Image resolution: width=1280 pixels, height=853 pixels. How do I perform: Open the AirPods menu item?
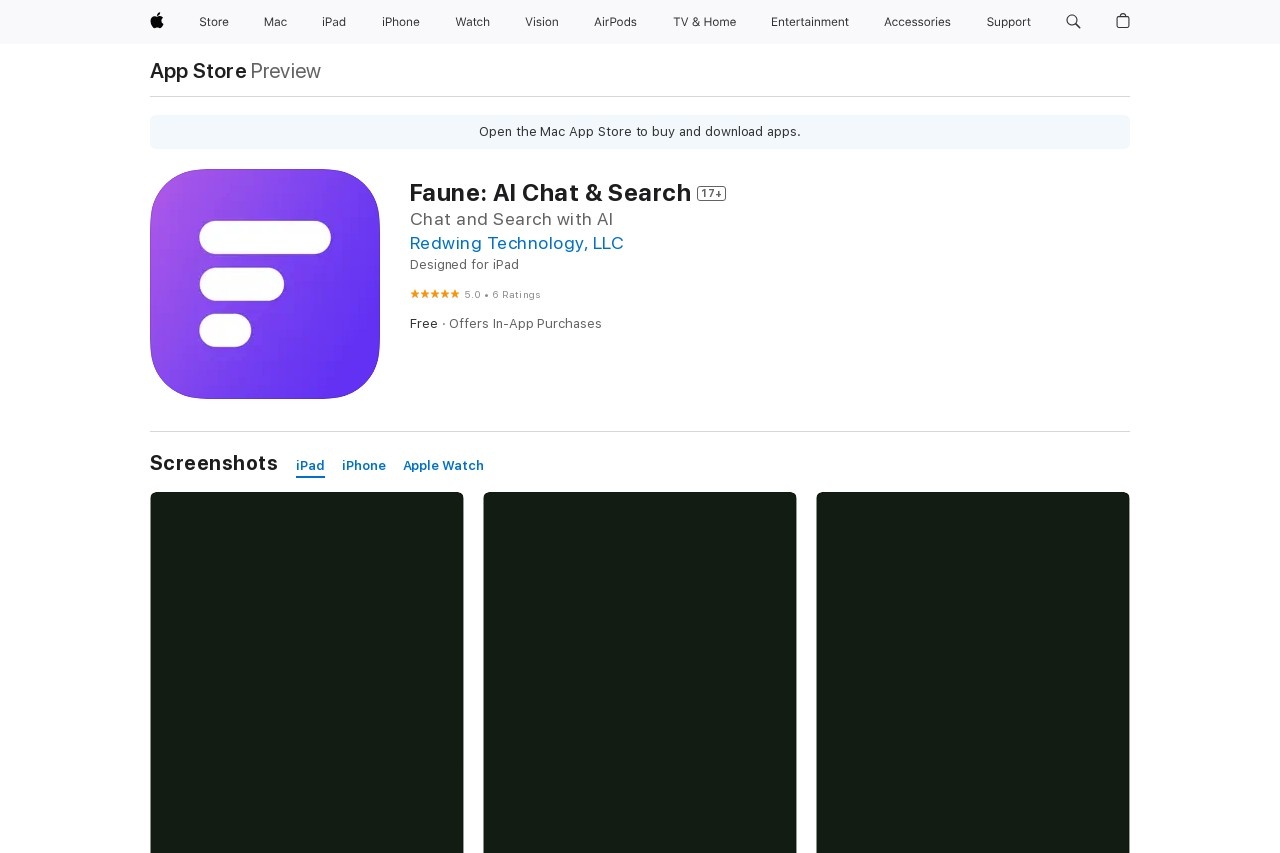point(615,22)
